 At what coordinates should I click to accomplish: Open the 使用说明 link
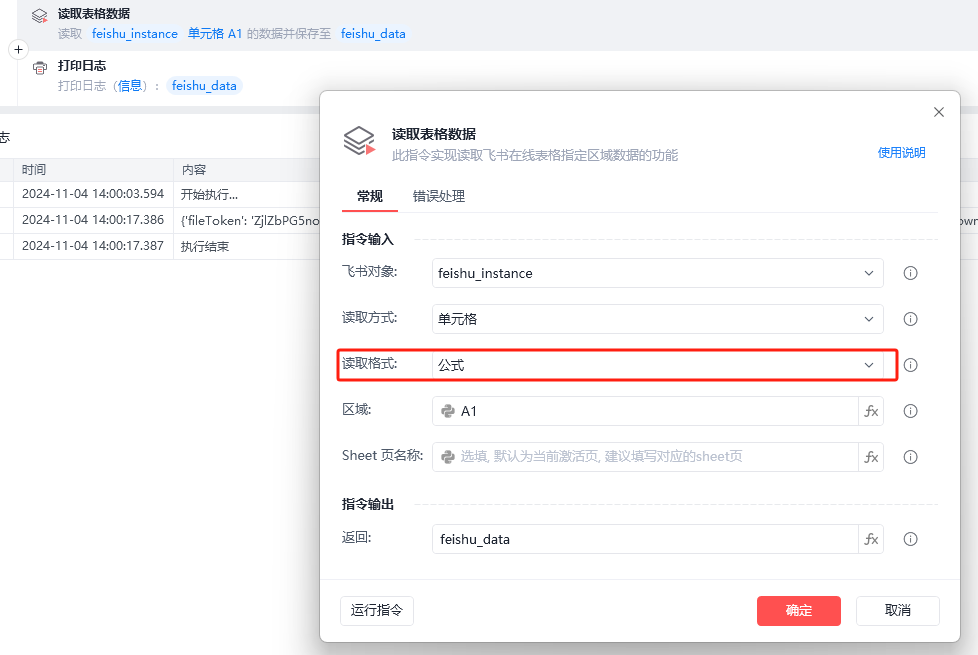pyautogui.click(x=901, y=153)
